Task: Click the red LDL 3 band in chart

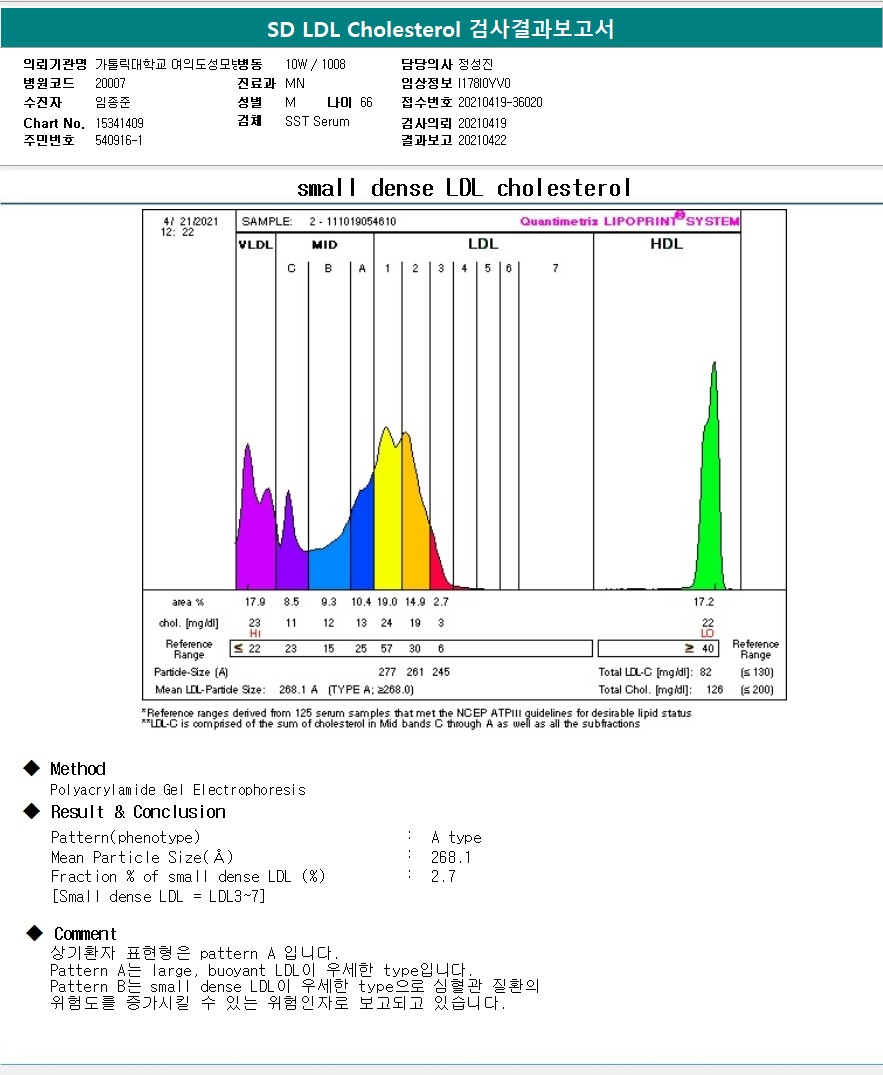Action: 437,569
